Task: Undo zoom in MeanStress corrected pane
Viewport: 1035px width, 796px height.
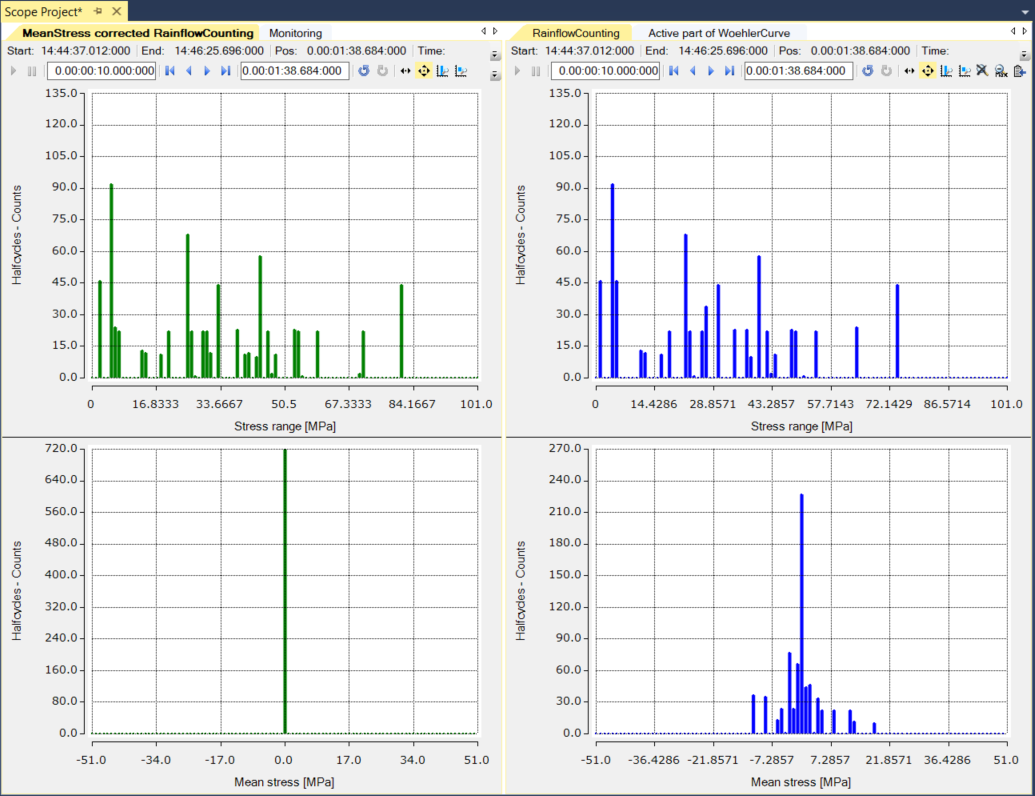Action: click(x=364, y=71)
